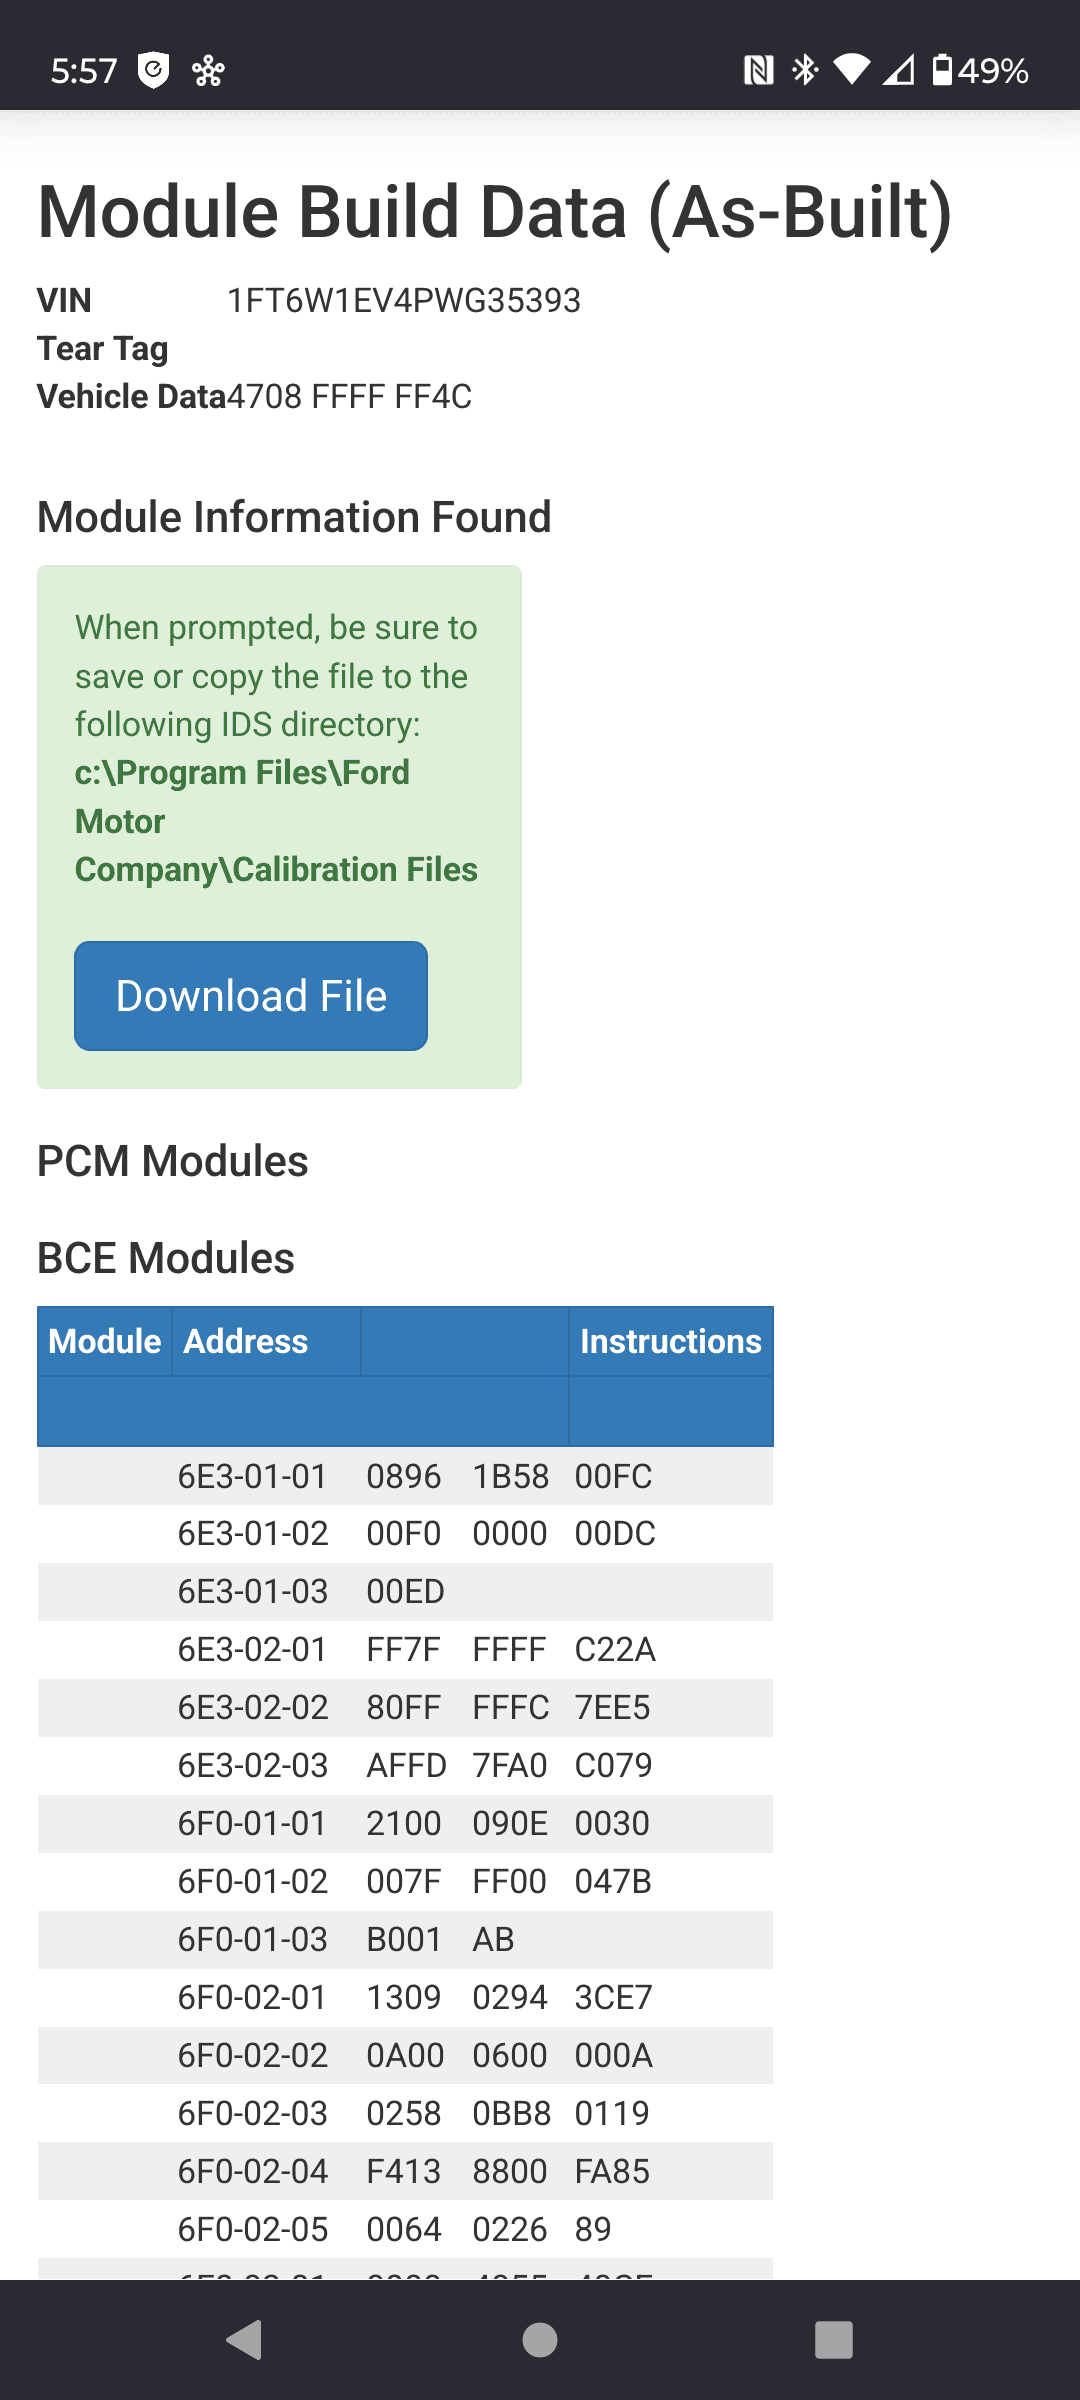Image resolution: width=1080 pixels, height=2400 pixels.
Task: Tap the BCE Modules heading
Action: click(166, 1258)
